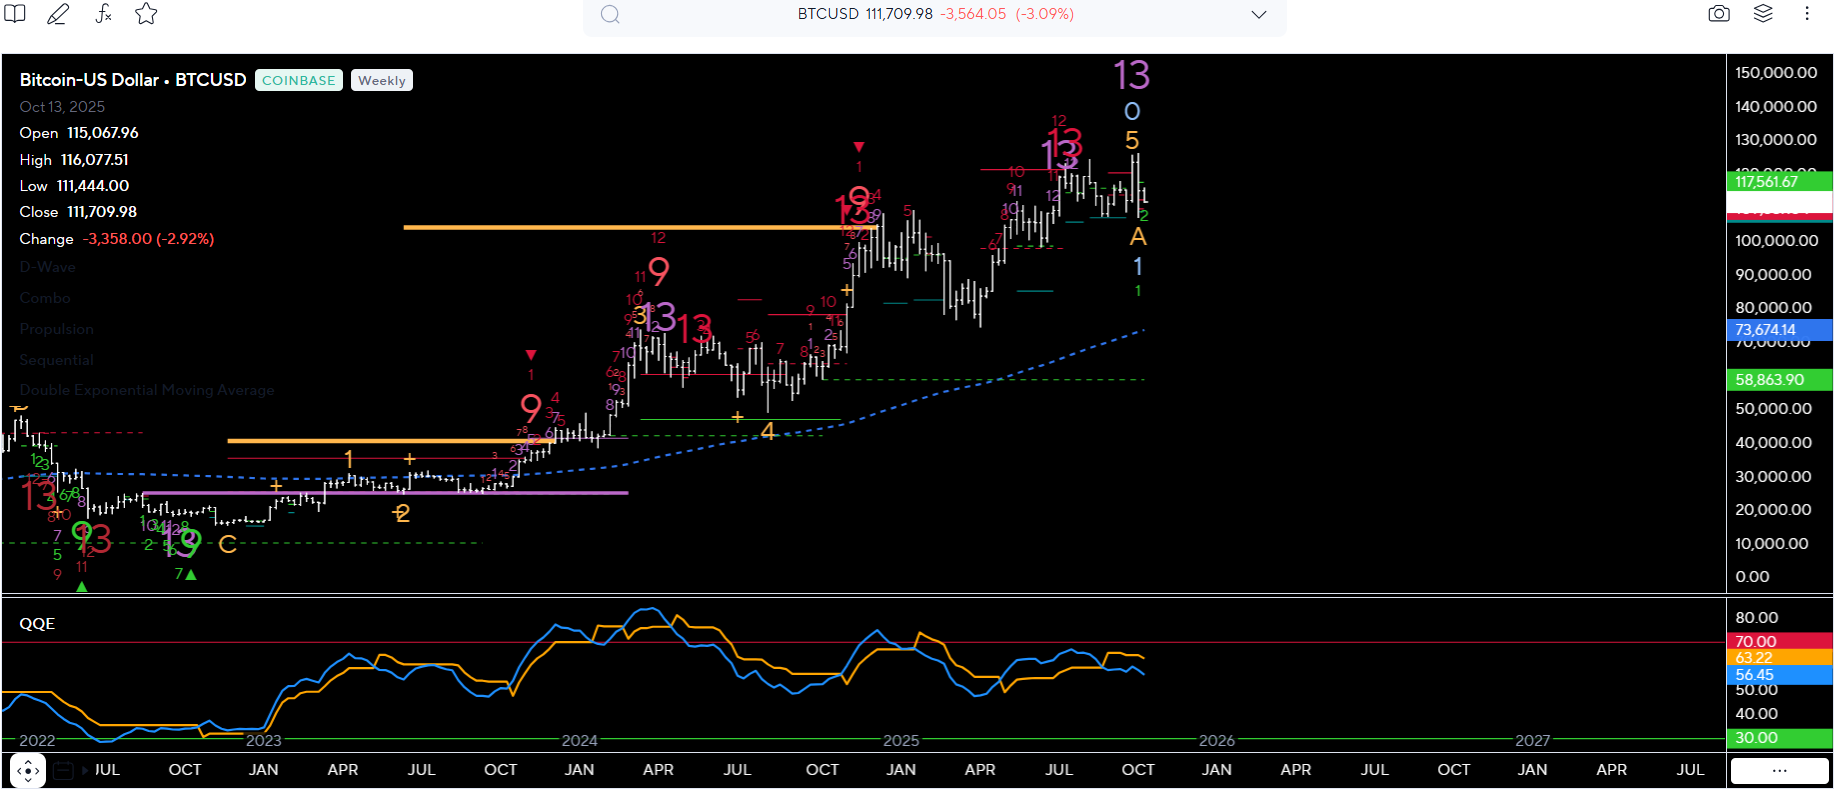
Task: Open the fx indicators menu
Action: coord(103,14)
